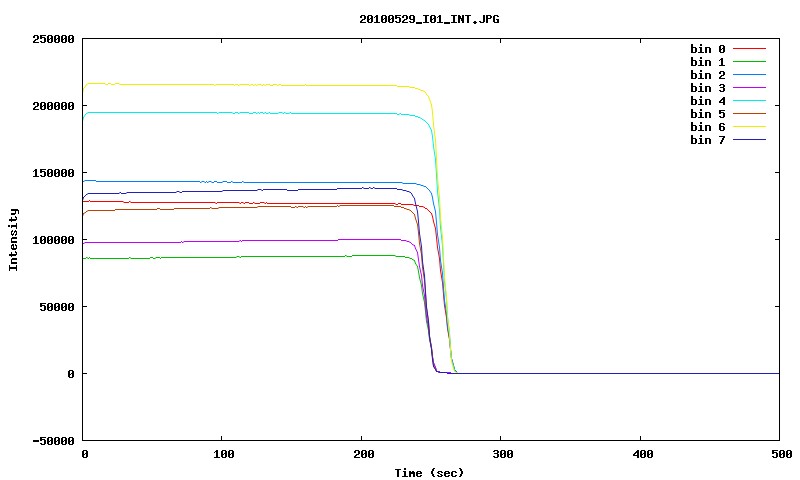Click the 250000 y-axis tick label

pyautogui.click(x=53, y=39)
